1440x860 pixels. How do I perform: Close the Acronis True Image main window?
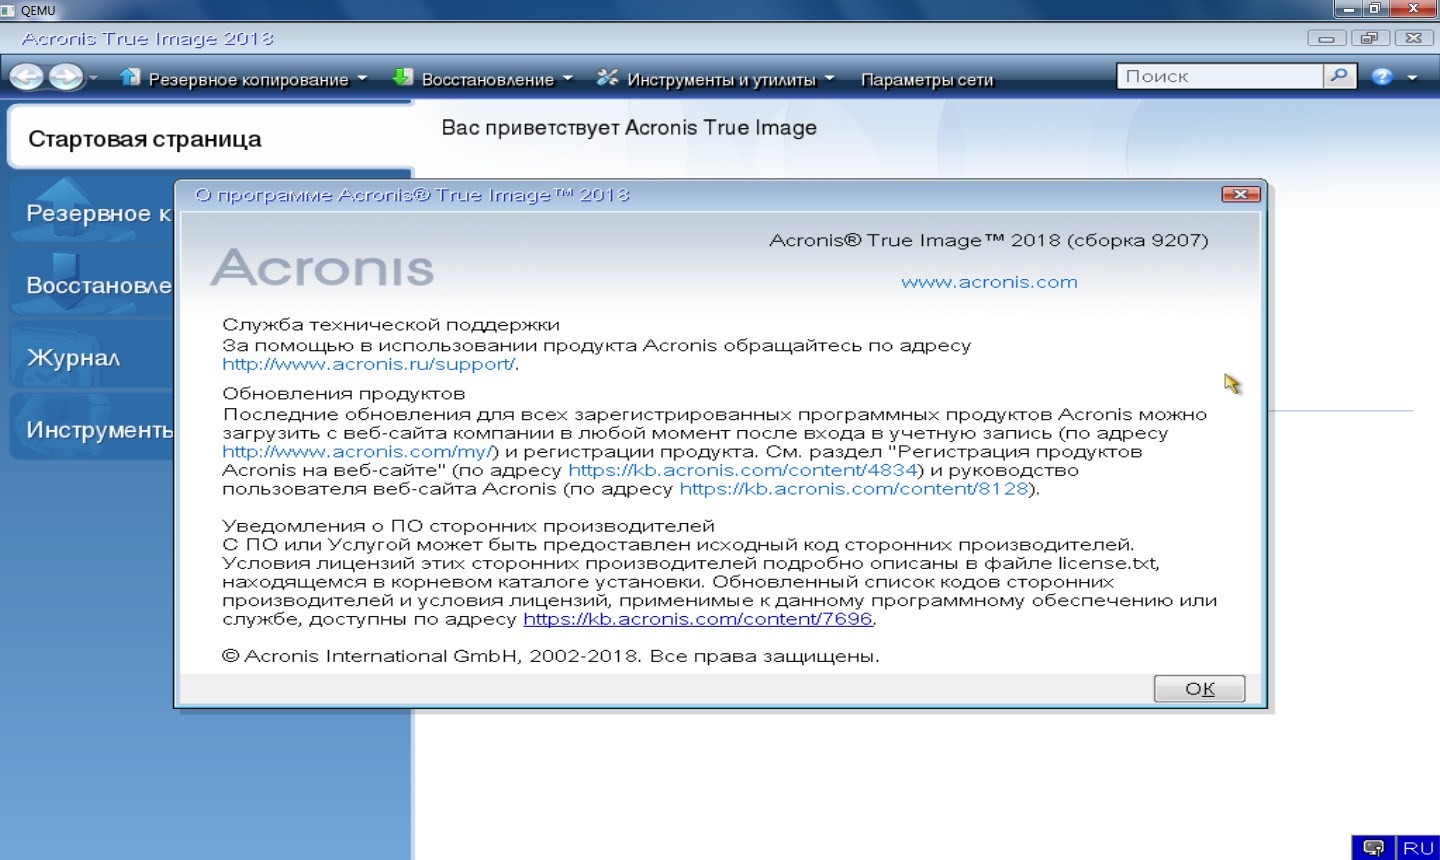coord(1413,38)
